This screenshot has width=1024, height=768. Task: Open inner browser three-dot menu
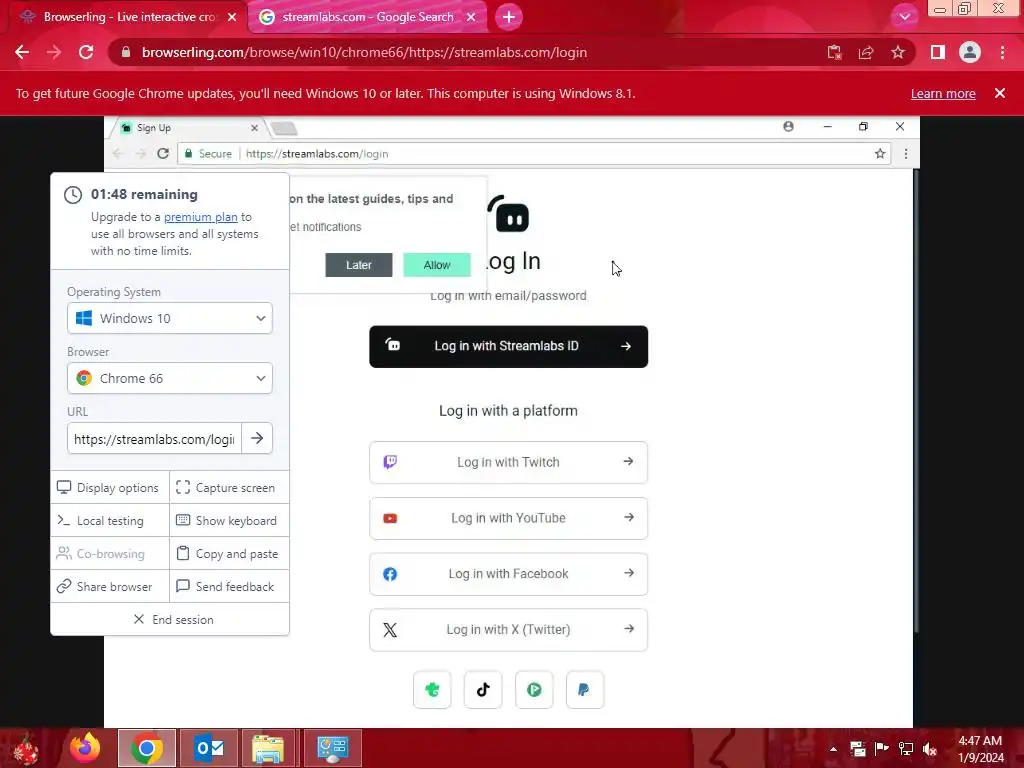point(906,153)
